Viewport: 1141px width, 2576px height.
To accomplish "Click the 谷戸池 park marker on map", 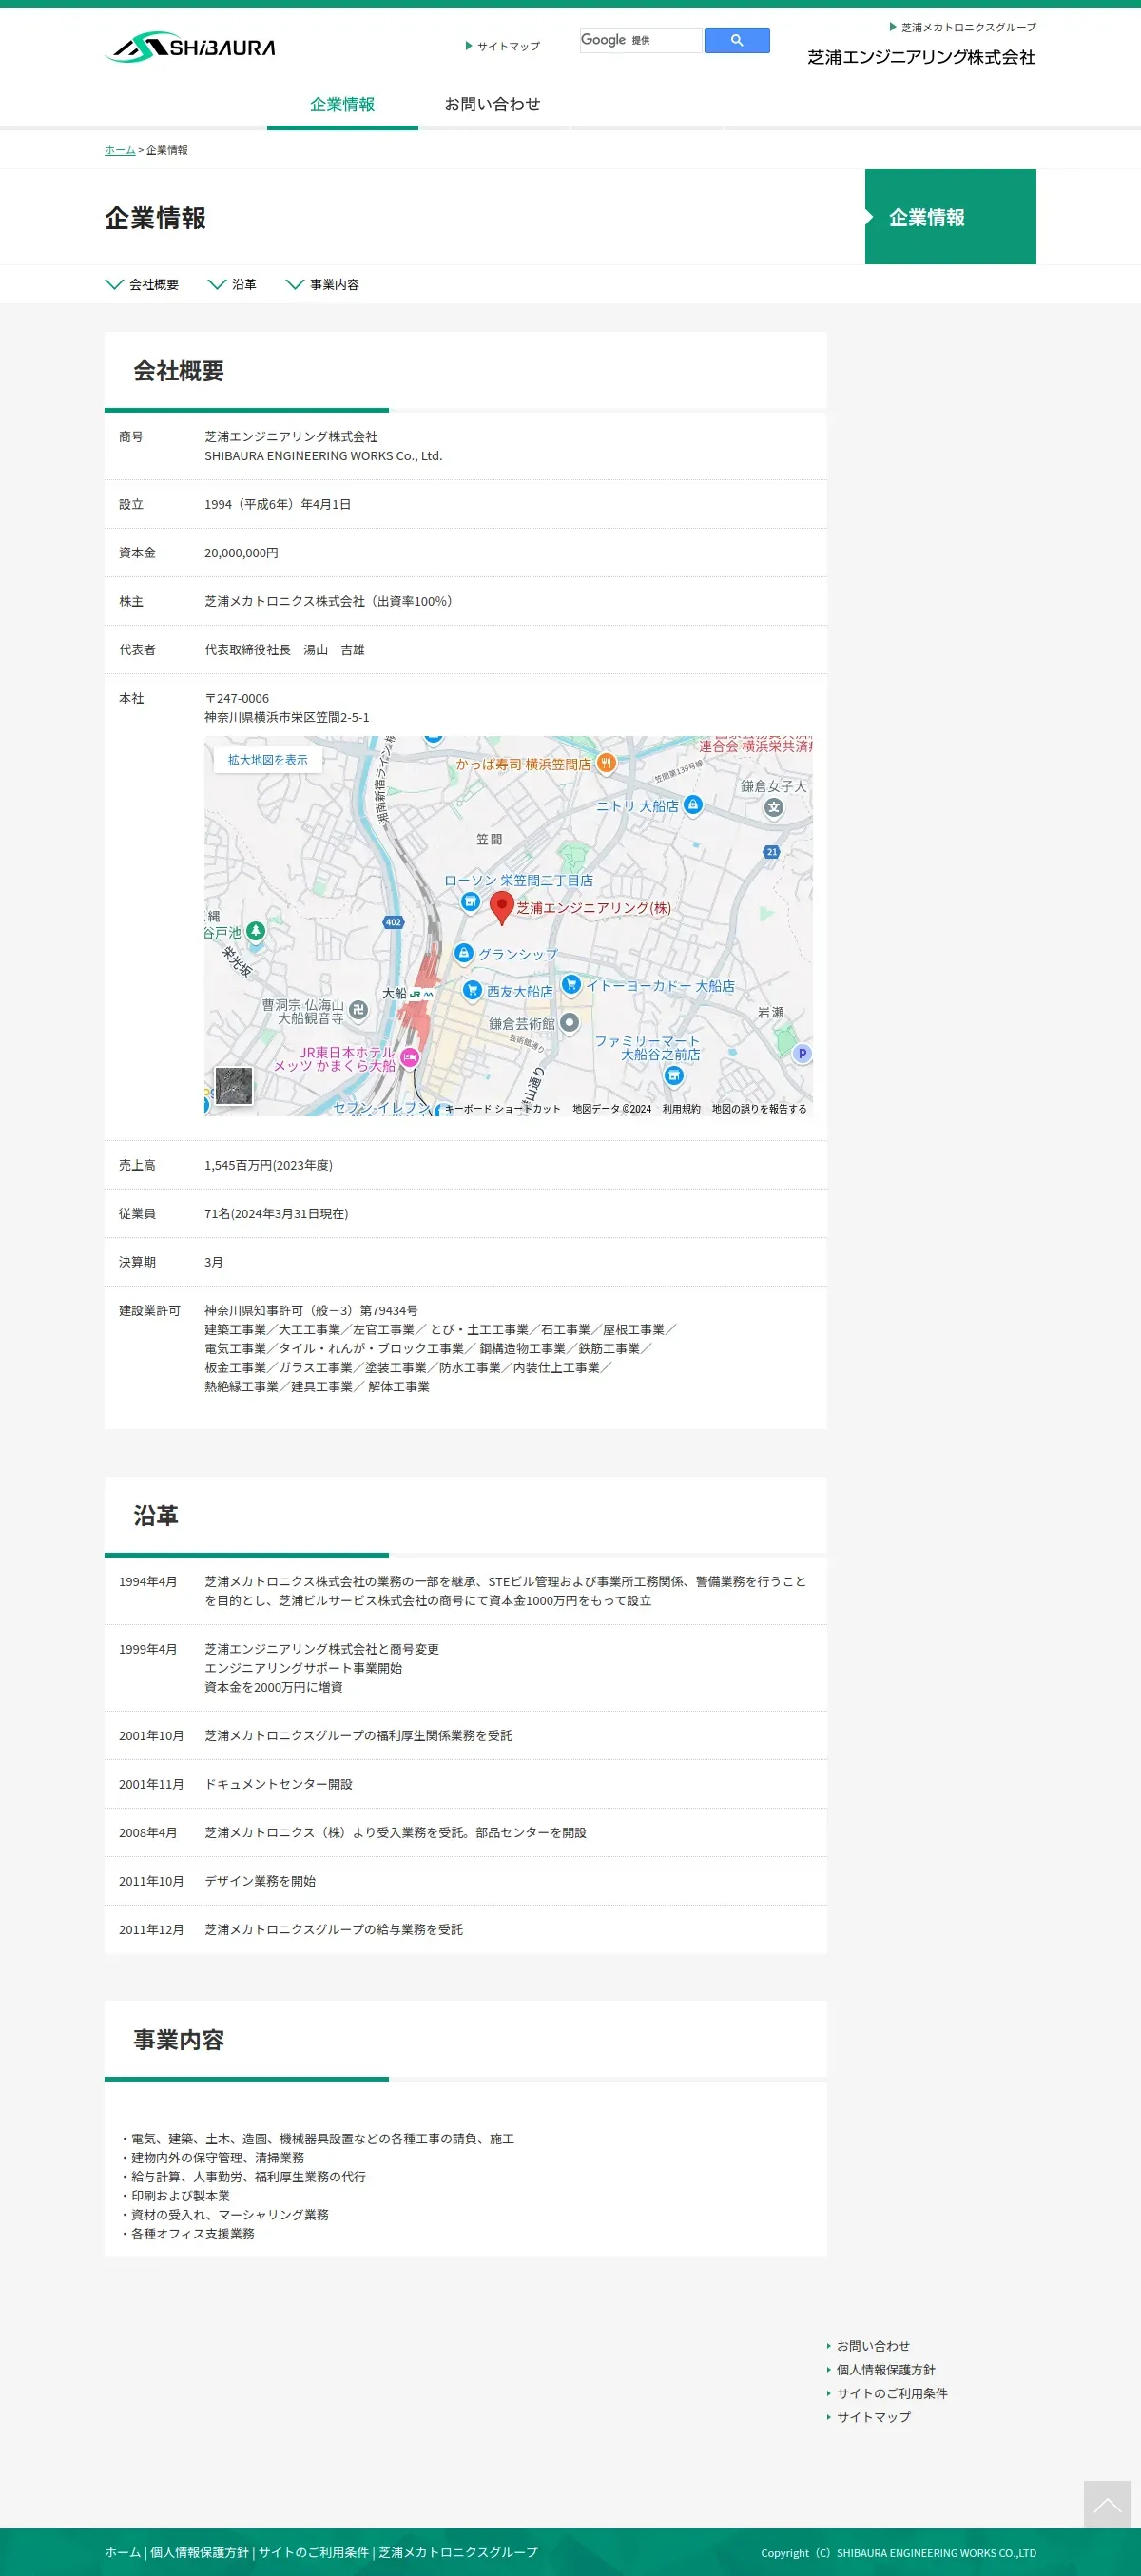I will tap(256, 931).
